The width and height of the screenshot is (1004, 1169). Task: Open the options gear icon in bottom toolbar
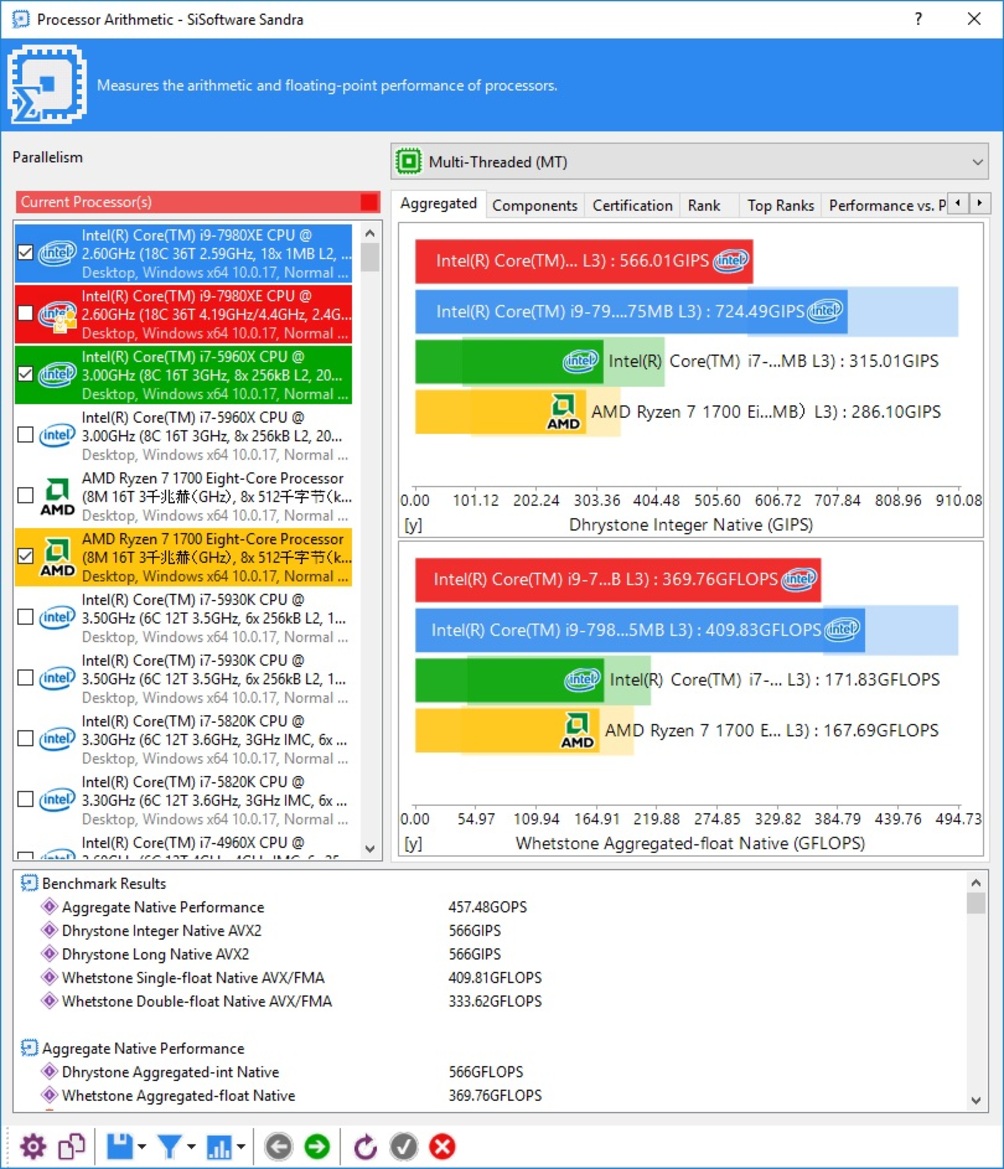[x=33, y=1147]
